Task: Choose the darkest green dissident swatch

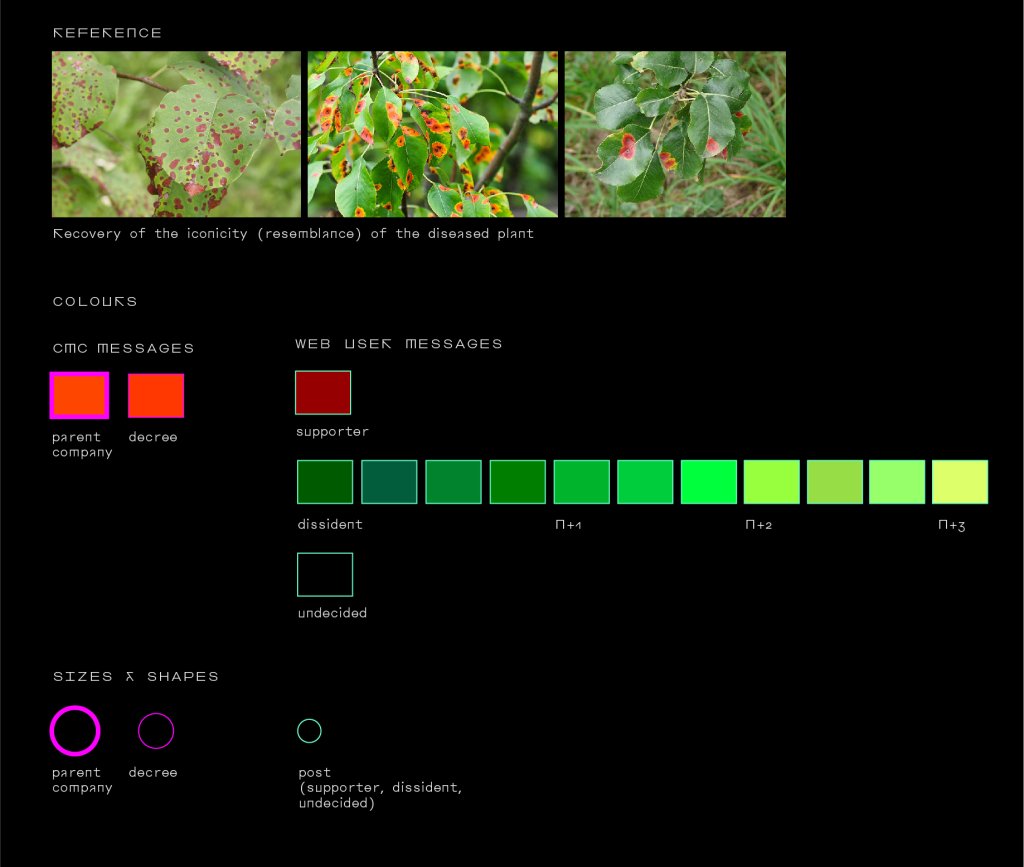Action: pyautogui.click(x=325, y=482)
